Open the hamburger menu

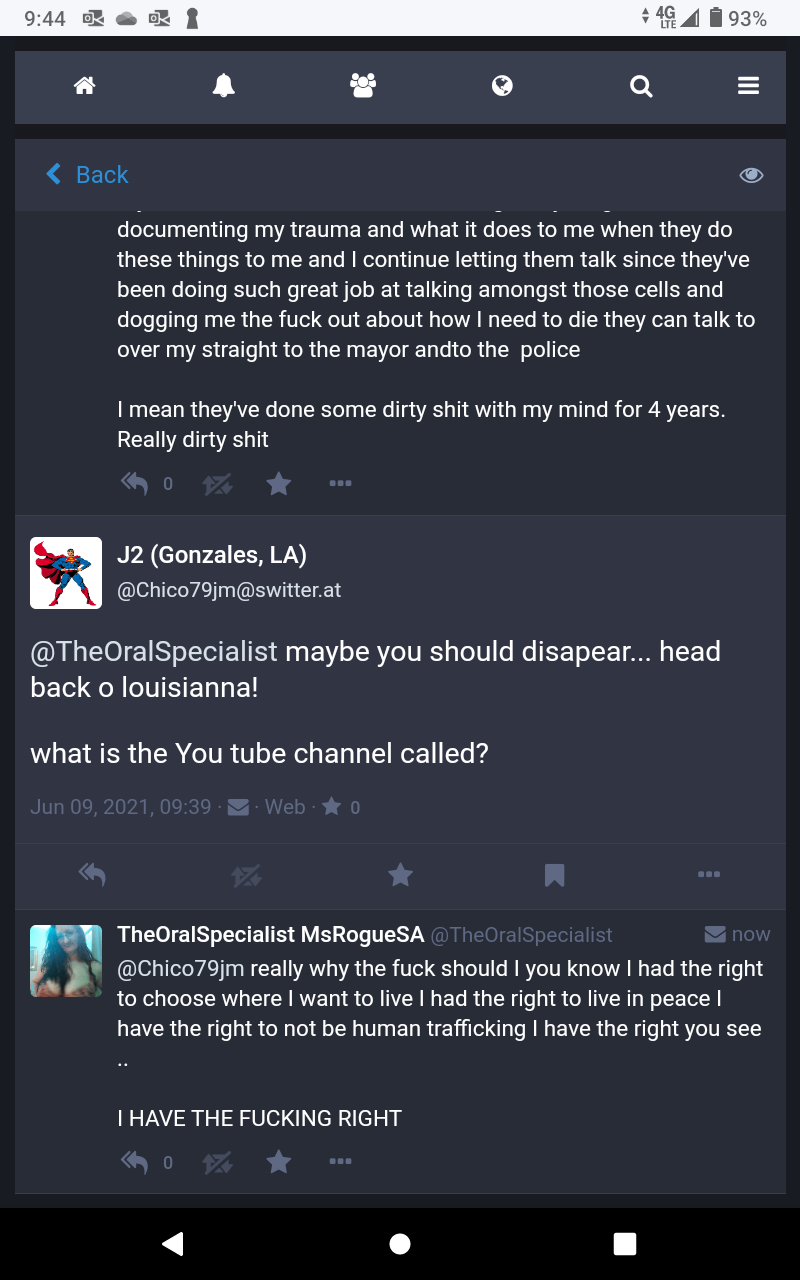748,87
